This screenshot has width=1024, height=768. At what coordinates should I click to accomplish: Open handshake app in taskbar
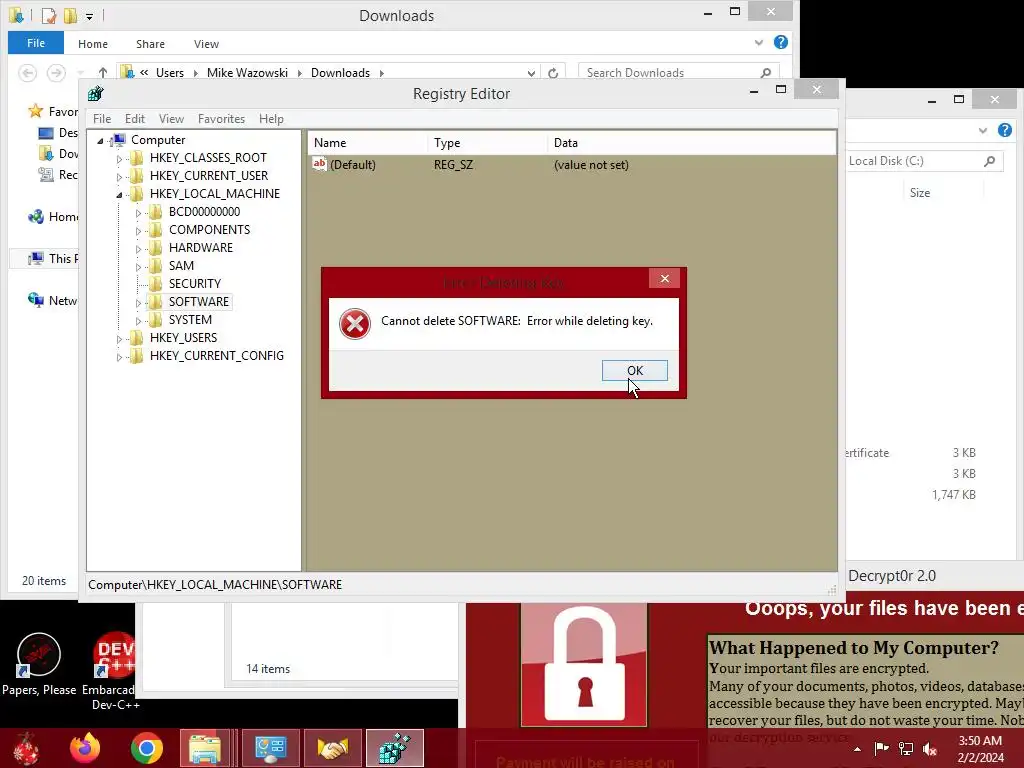point(332,748)
